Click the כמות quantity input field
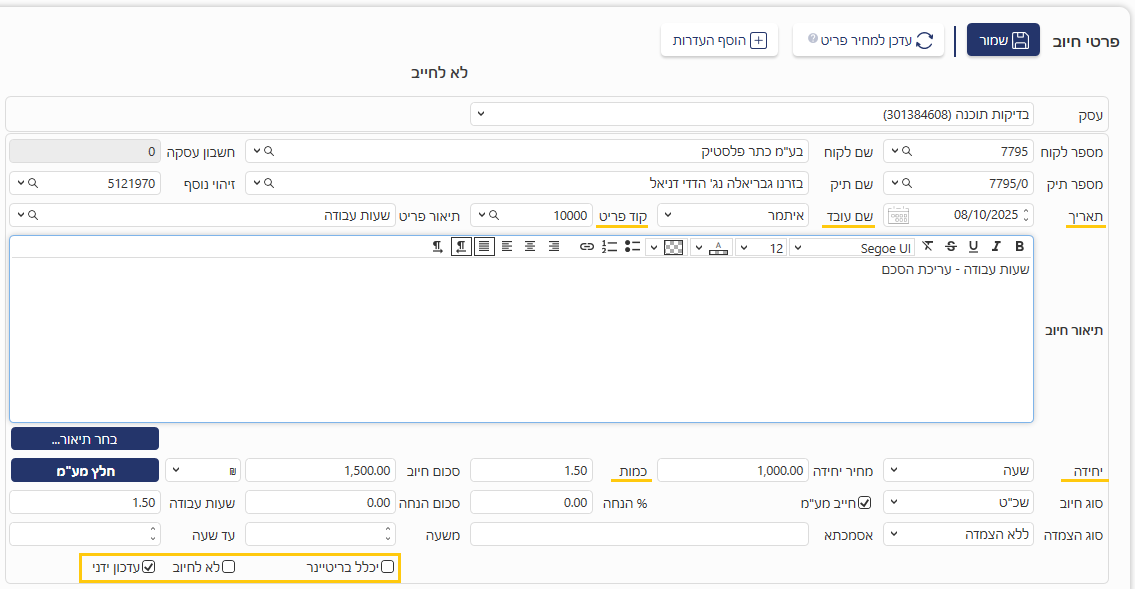 530,471
